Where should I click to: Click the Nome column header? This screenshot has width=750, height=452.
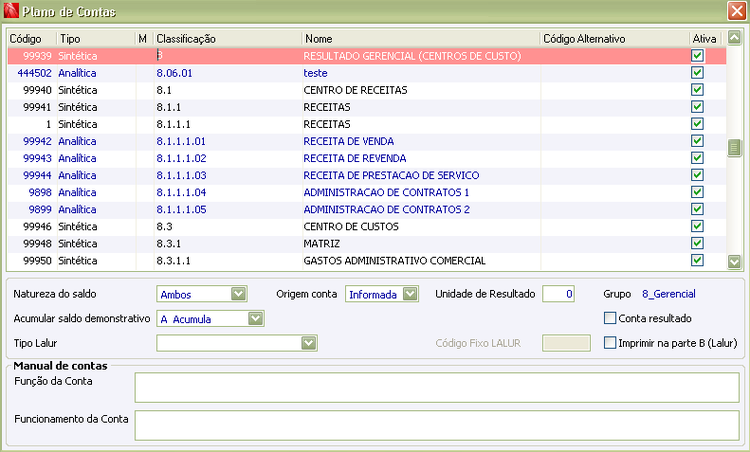point(421,39)
